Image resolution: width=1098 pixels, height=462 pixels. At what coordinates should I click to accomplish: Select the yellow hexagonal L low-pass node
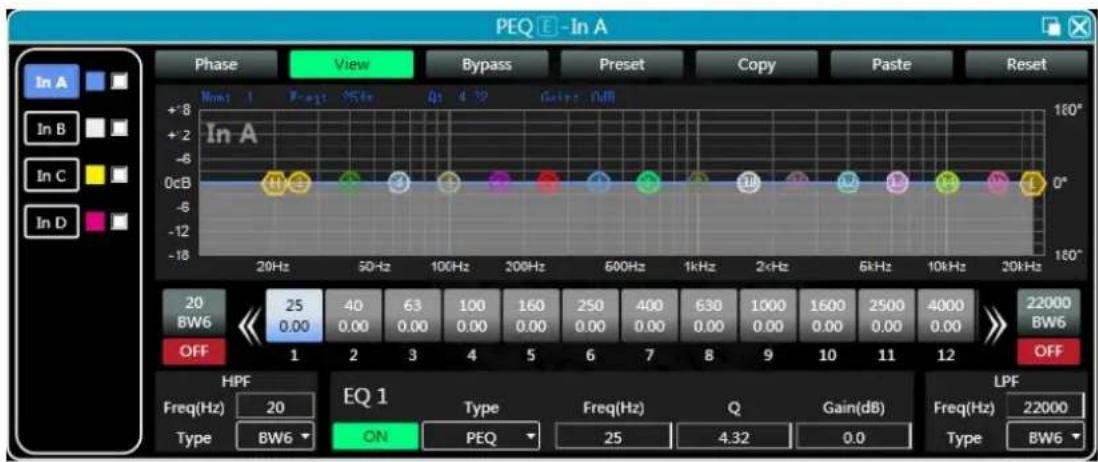tap(1031, 183)
